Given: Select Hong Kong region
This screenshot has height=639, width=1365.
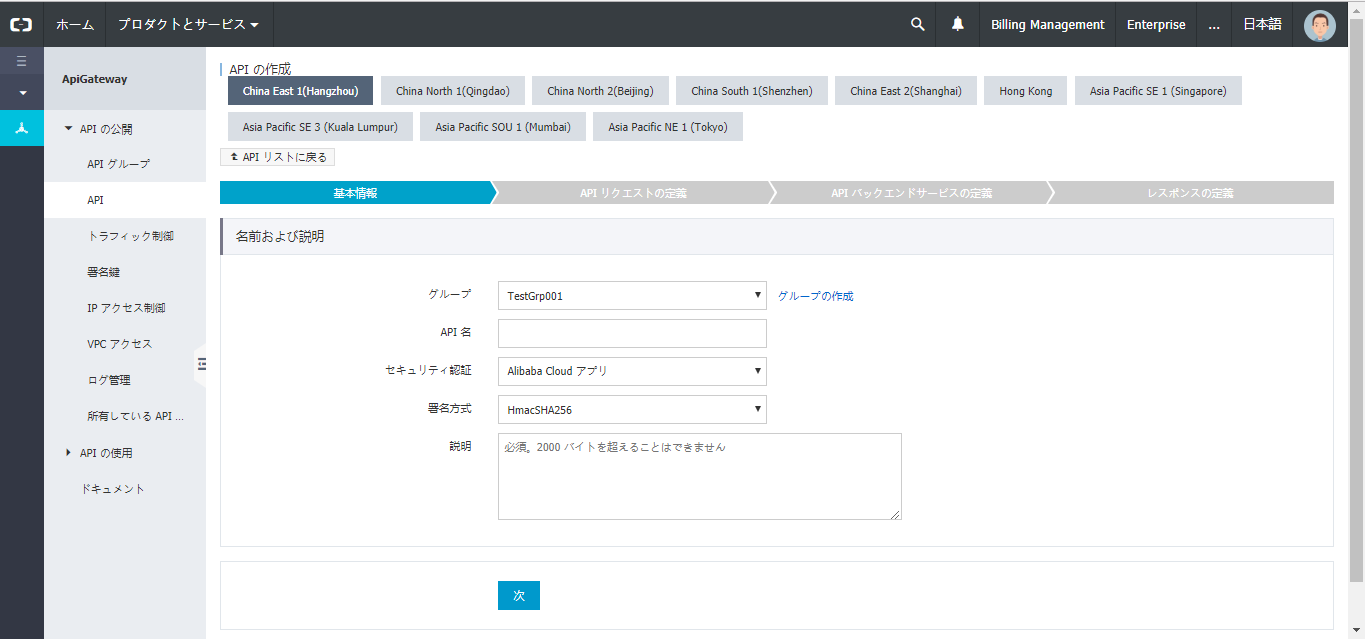Looking at the screenshot, I should coord(1026,91).
